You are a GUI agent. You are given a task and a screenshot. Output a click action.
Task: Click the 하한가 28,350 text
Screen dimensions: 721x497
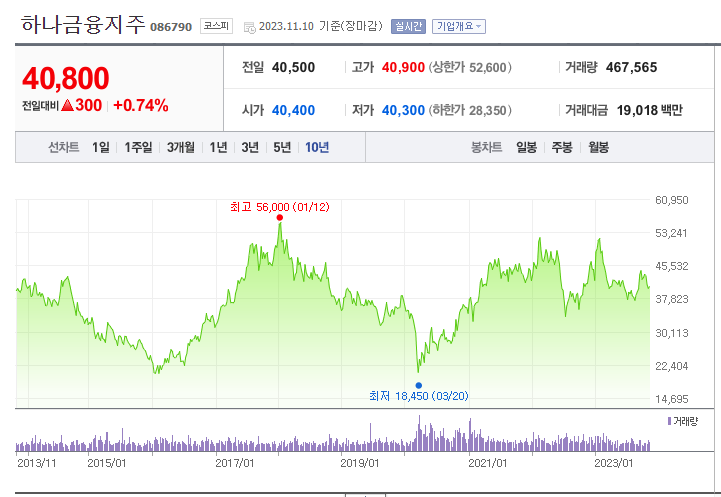[x=470, y=110]
